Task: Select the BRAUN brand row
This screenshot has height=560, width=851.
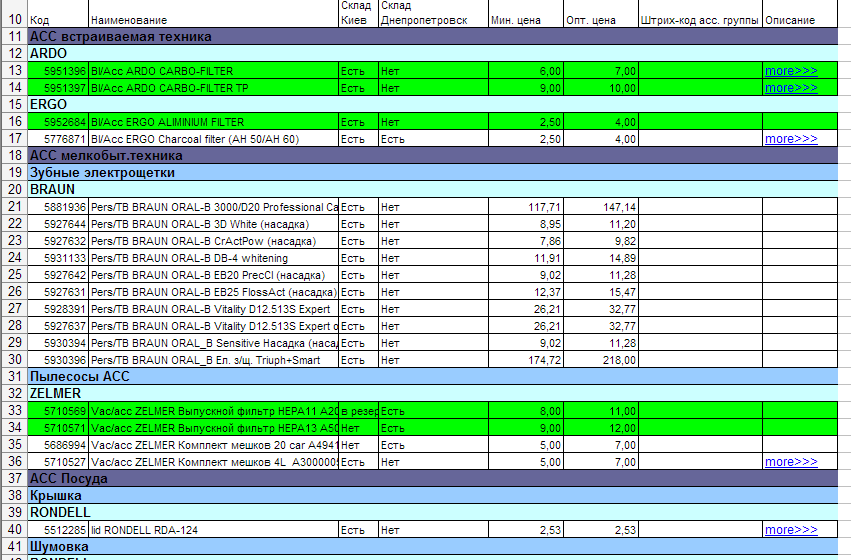Action: click(433, 189)
